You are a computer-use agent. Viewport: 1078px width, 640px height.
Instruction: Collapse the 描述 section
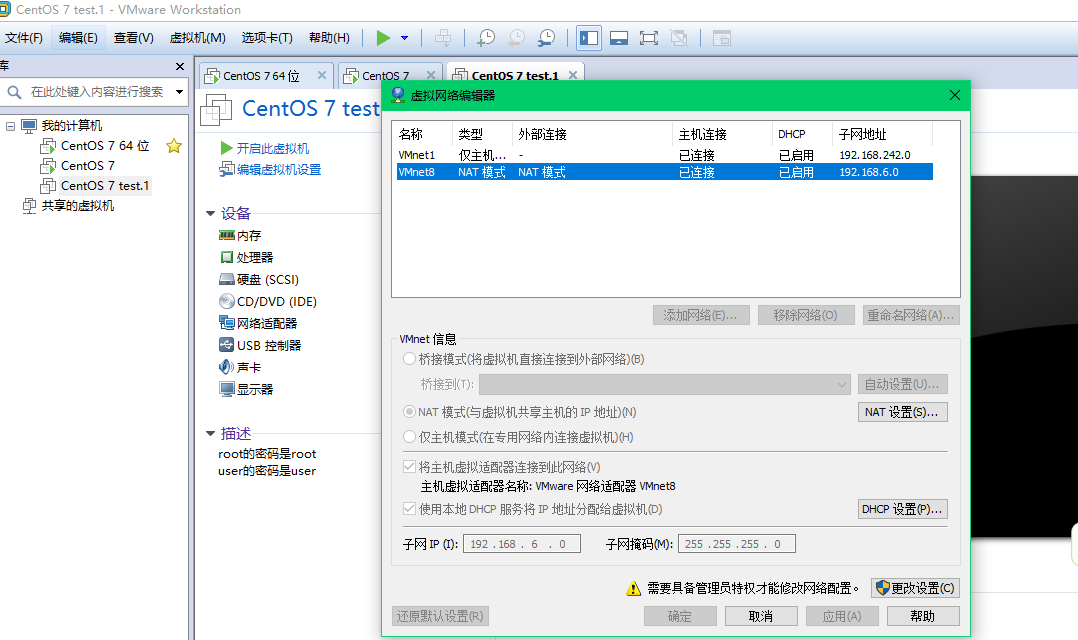pos(210,434)
